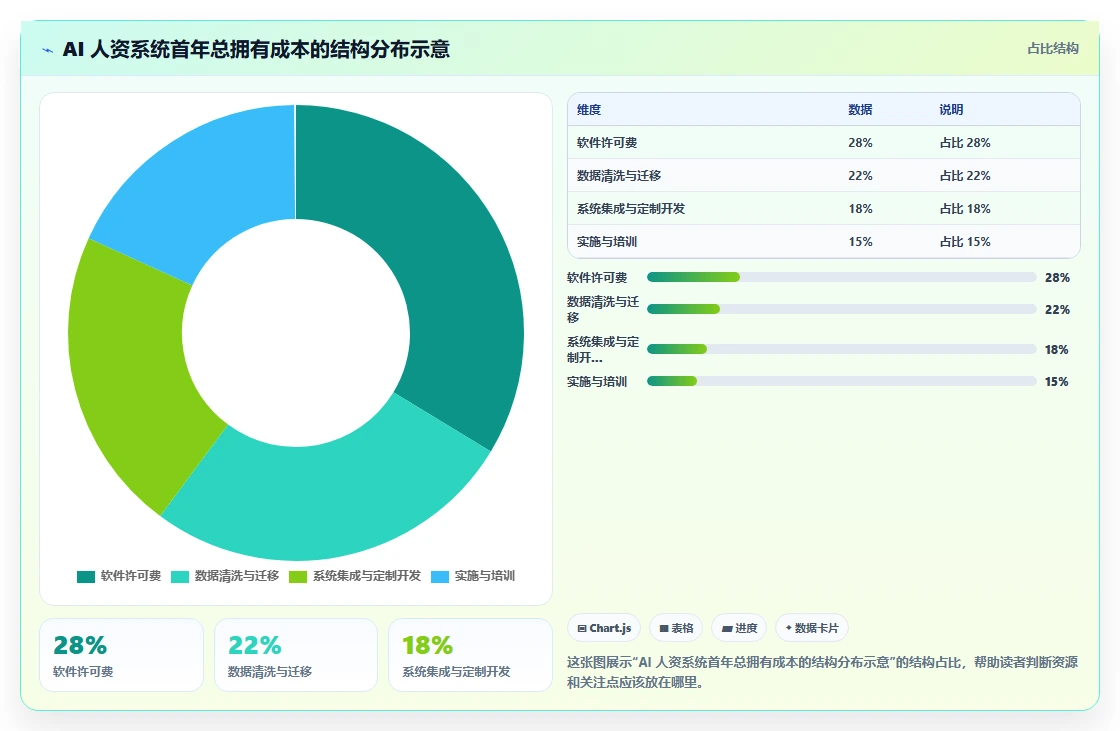Click the 数据 column header
Screen dimensions: 1120x731
tap(860, 109)
